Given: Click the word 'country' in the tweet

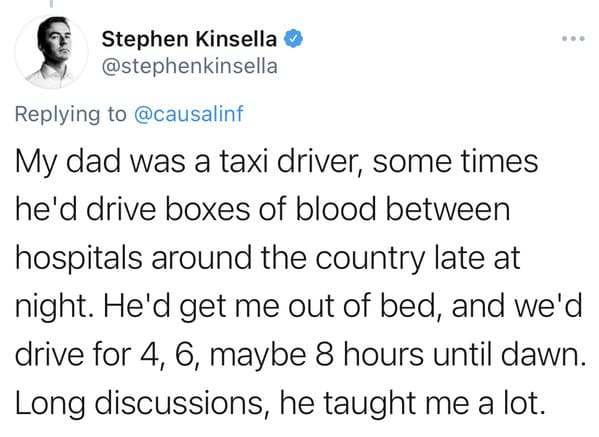Looking at the screenshot, I should pos(371,259).
